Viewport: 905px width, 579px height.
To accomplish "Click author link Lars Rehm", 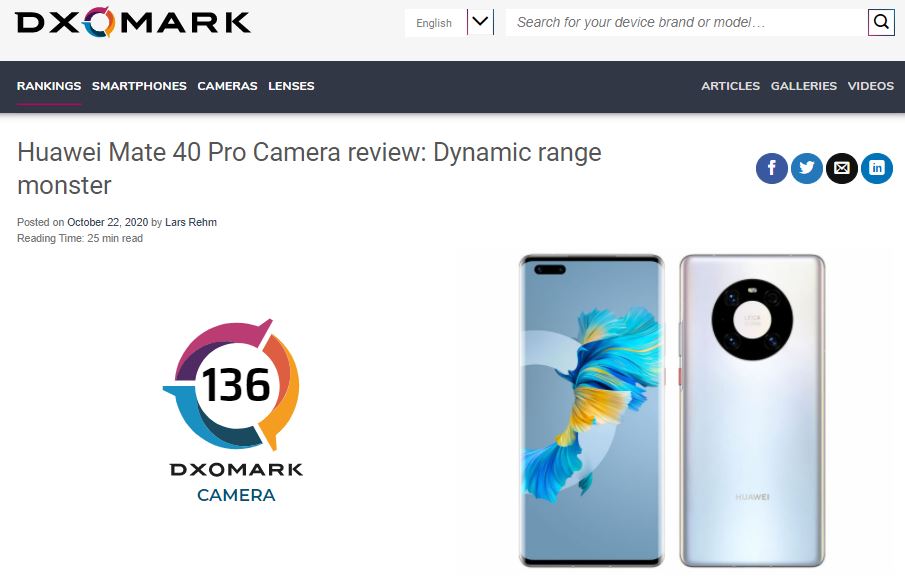I will point(191,222).
